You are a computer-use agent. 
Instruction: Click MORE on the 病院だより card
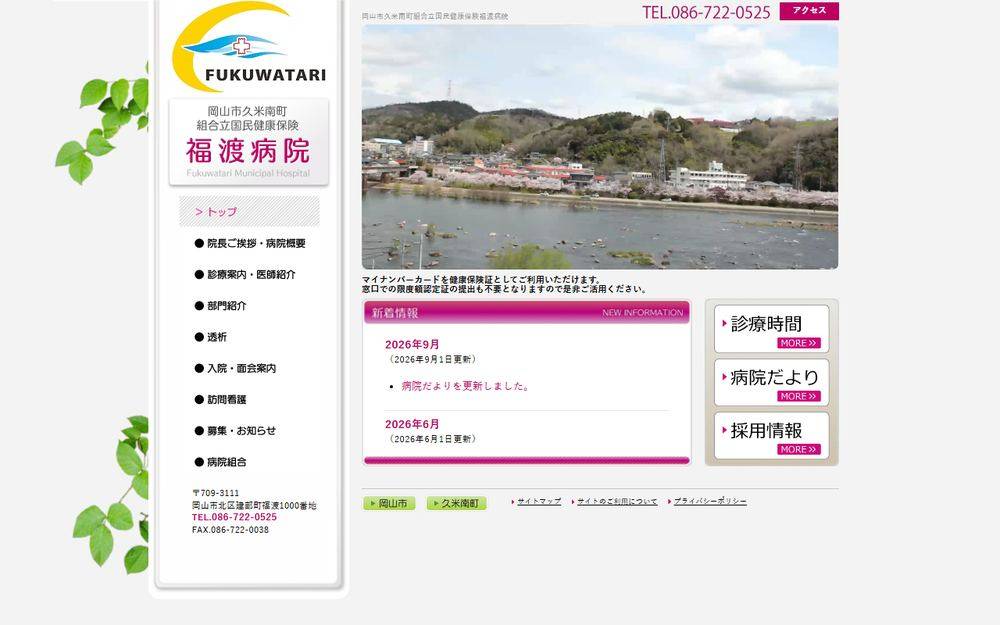pyautogui.click(x=798, y=396)
